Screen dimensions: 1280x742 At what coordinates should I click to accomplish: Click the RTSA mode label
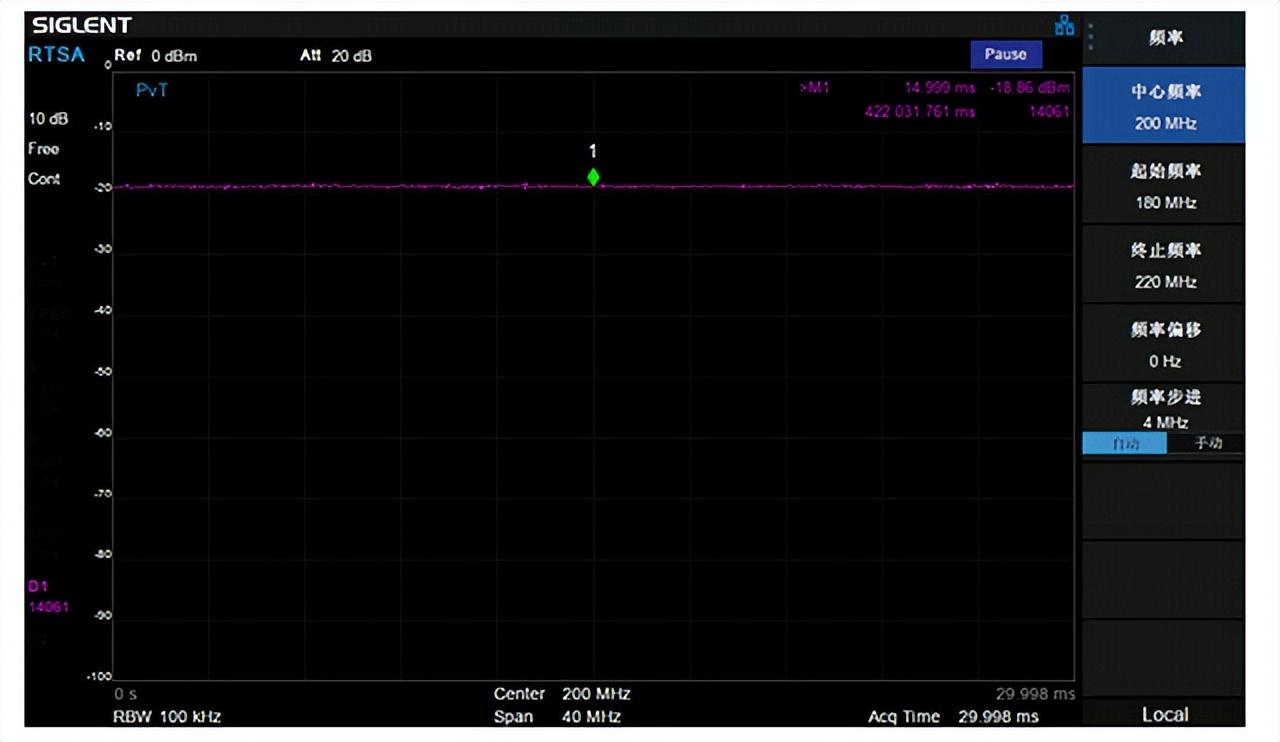point(56,55)
